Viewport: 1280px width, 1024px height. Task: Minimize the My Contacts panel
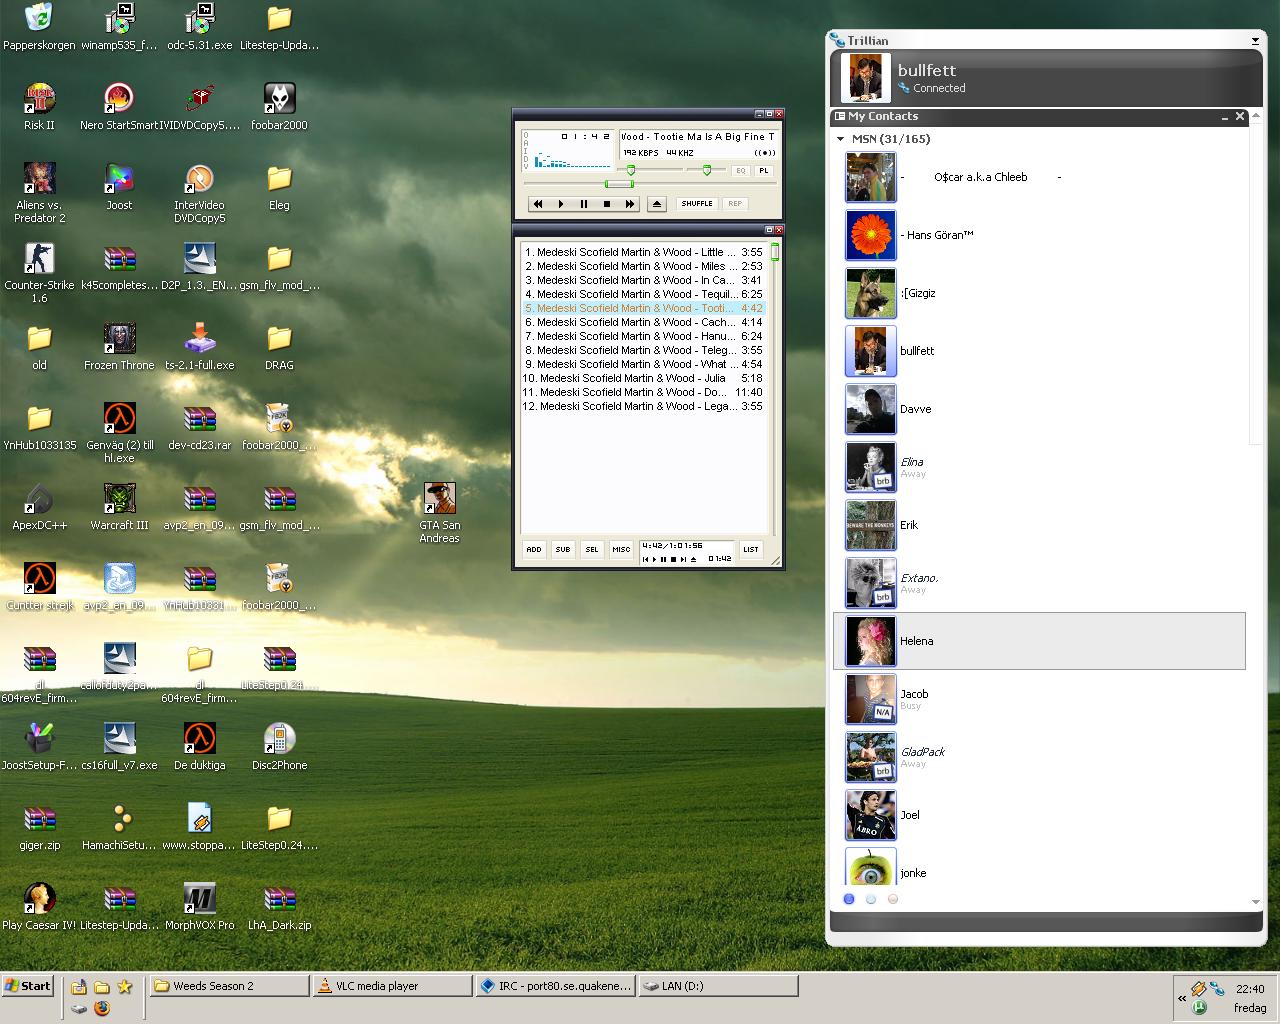[1225, 117]
